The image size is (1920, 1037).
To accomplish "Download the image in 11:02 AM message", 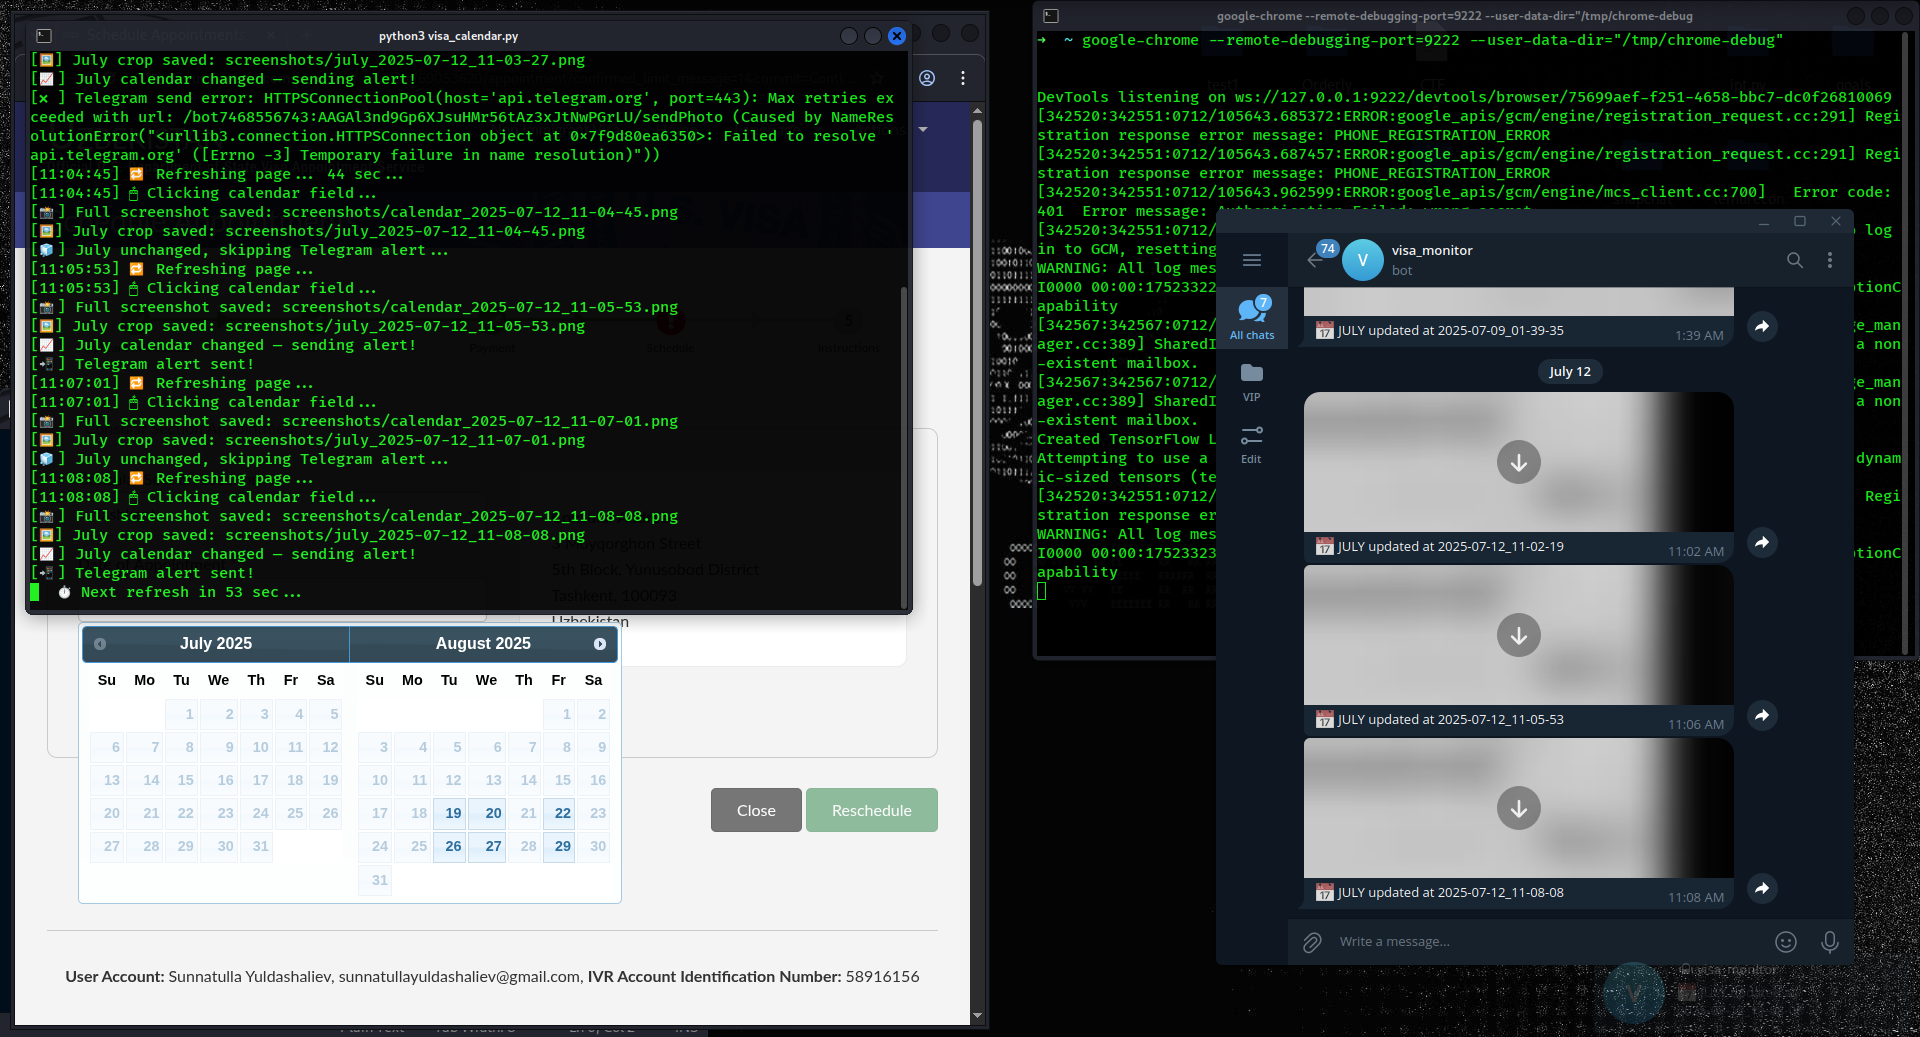I will (1518, 463).
